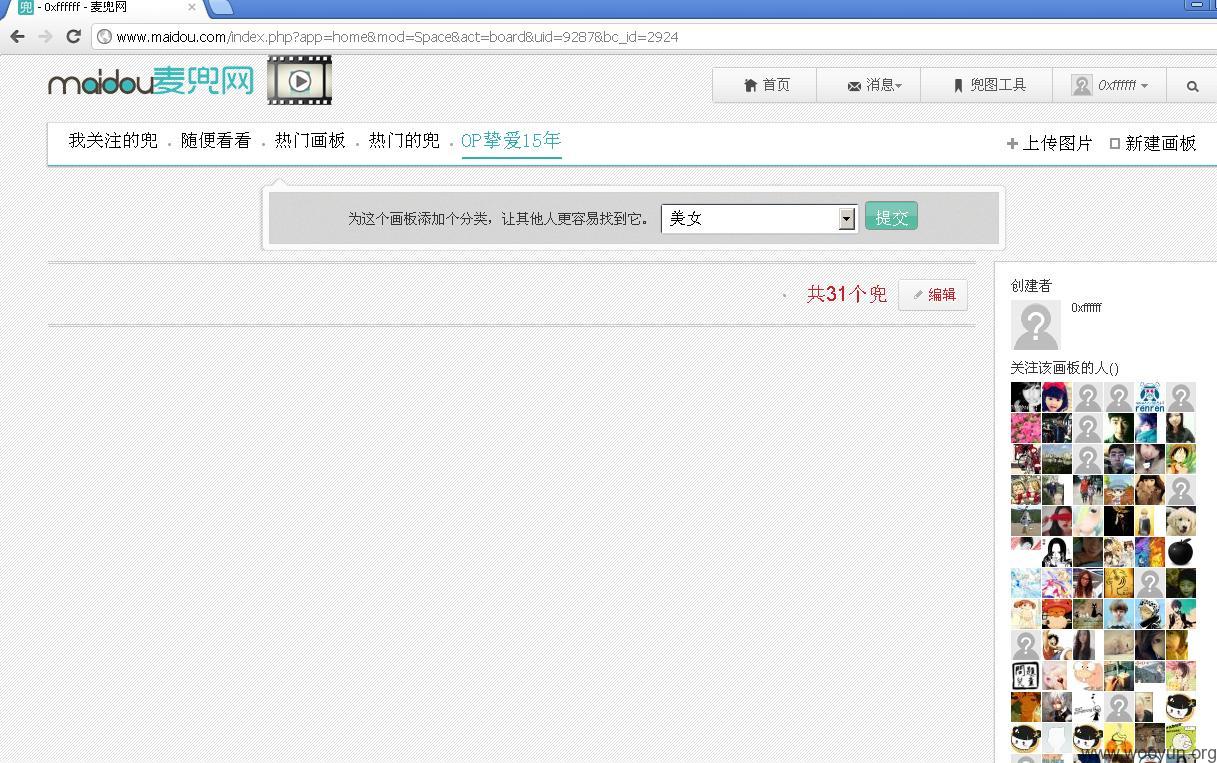Switch to 热门的兜 tab
The image size is (1217, 763).
(x=404, y=141)
